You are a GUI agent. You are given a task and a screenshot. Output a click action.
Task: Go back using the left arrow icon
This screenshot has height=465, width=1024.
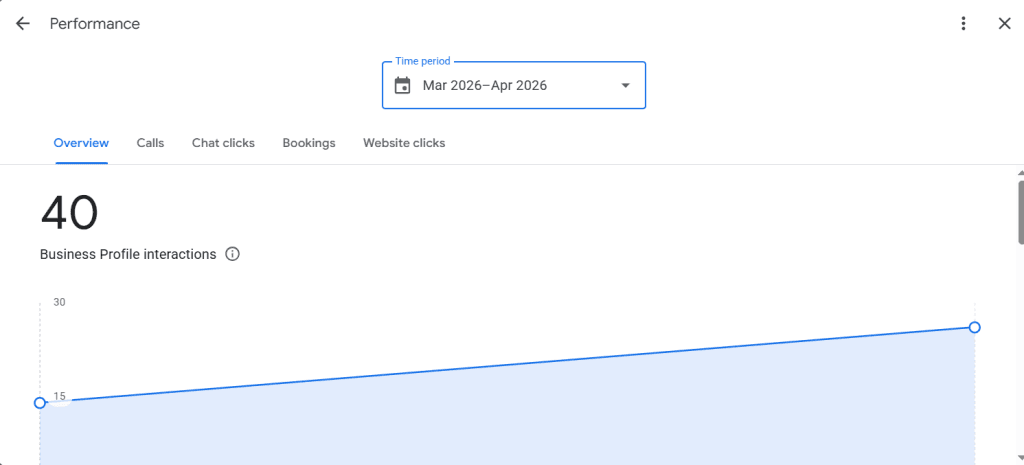[x=23, y=24]
